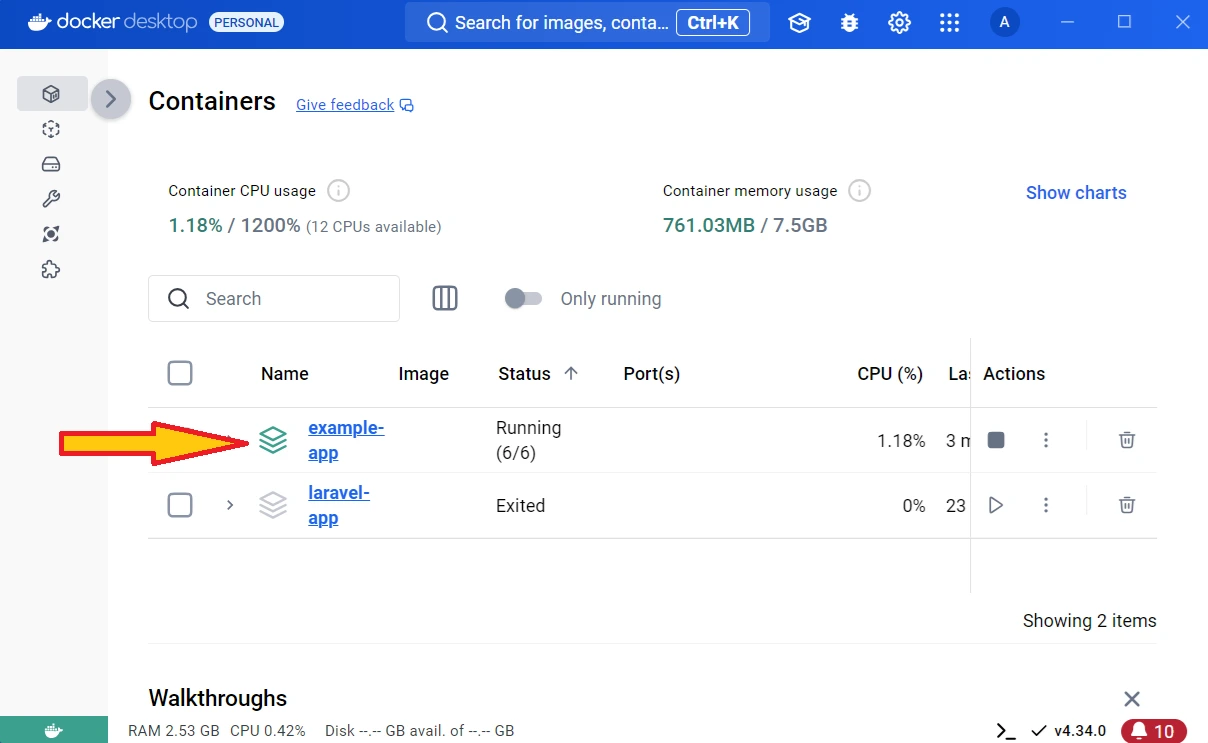Click the "Running (6/6)" status text
Screen dimensions: 1208x743
pyautogui.click(x=529, y=440)
